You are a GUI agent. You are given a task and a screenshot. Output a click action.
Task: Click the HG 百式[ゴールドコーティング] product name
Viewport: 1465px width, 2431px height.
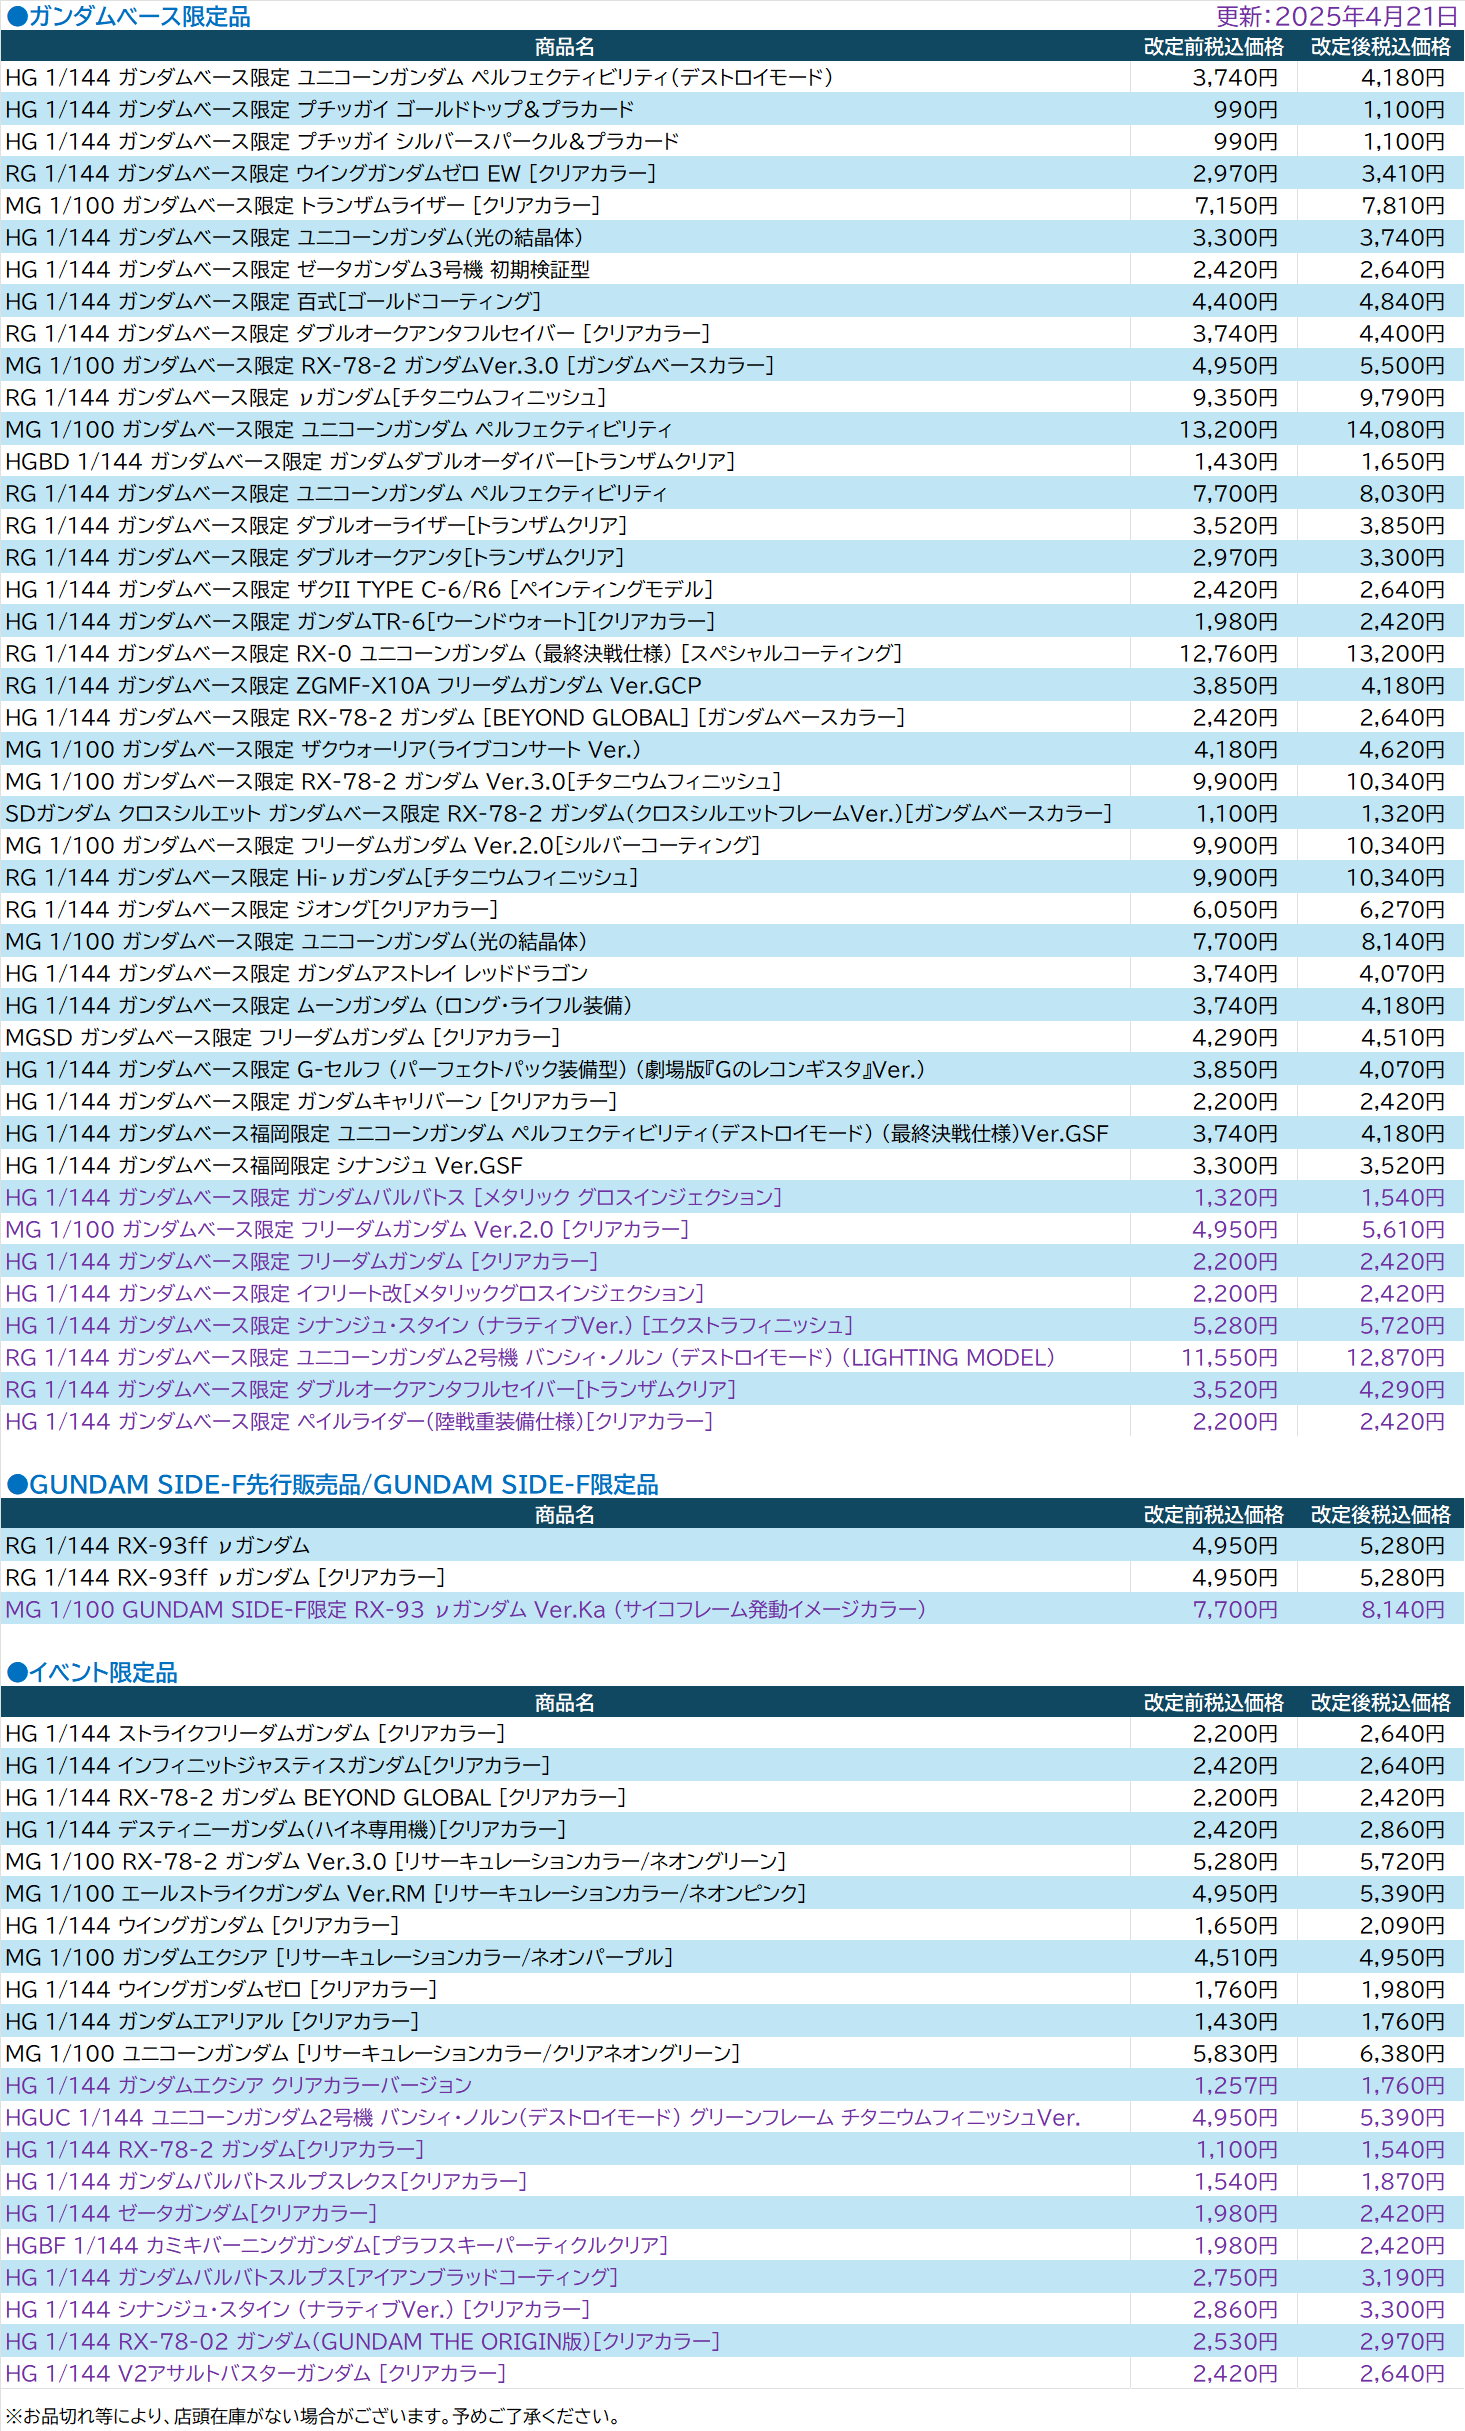[273, 301]
